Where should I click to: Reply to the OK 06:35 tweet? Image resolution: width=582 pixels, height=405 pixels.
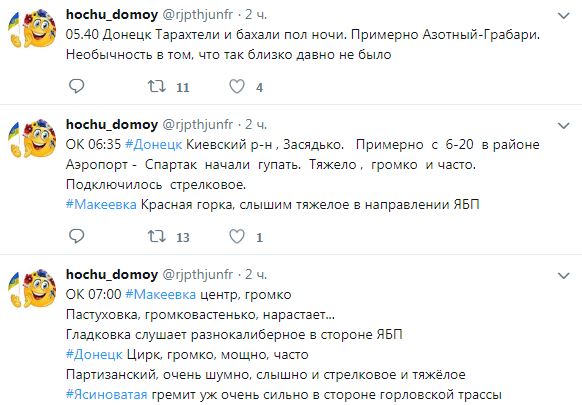(x=77, y=236)
